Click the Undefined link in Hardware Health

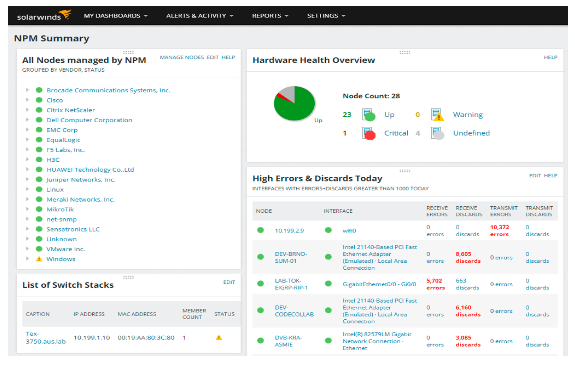coord(471,133)
